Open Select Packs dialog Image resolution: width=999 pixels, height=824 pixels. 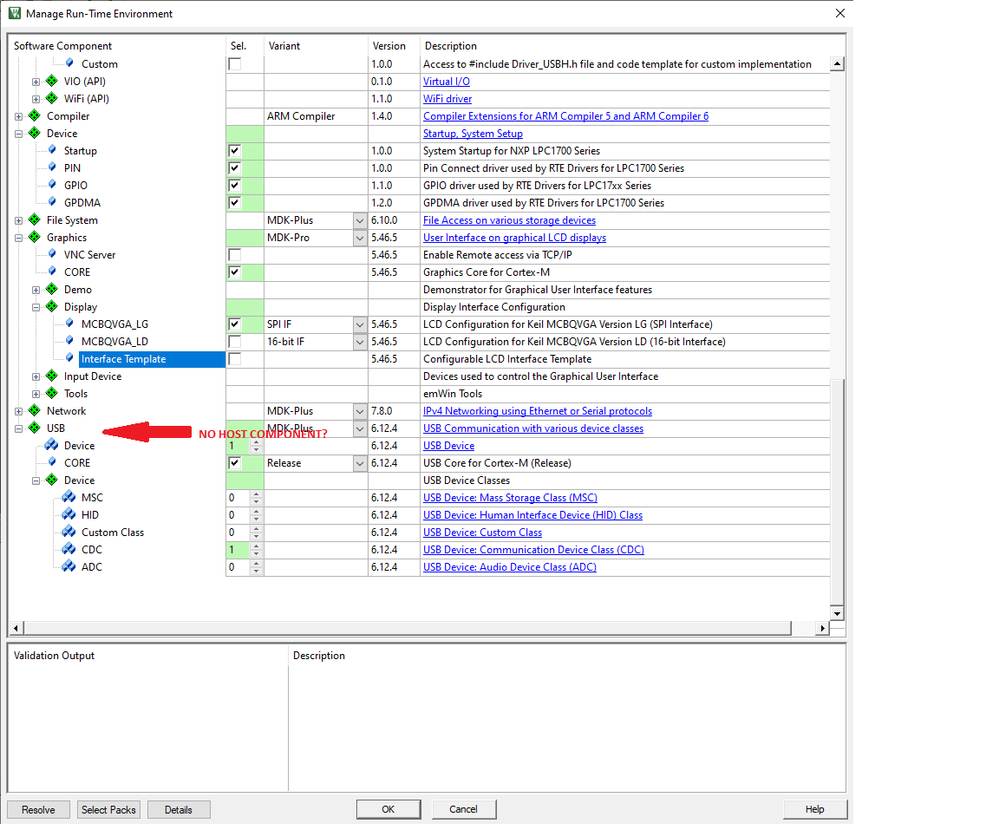(x=108, y=809)
